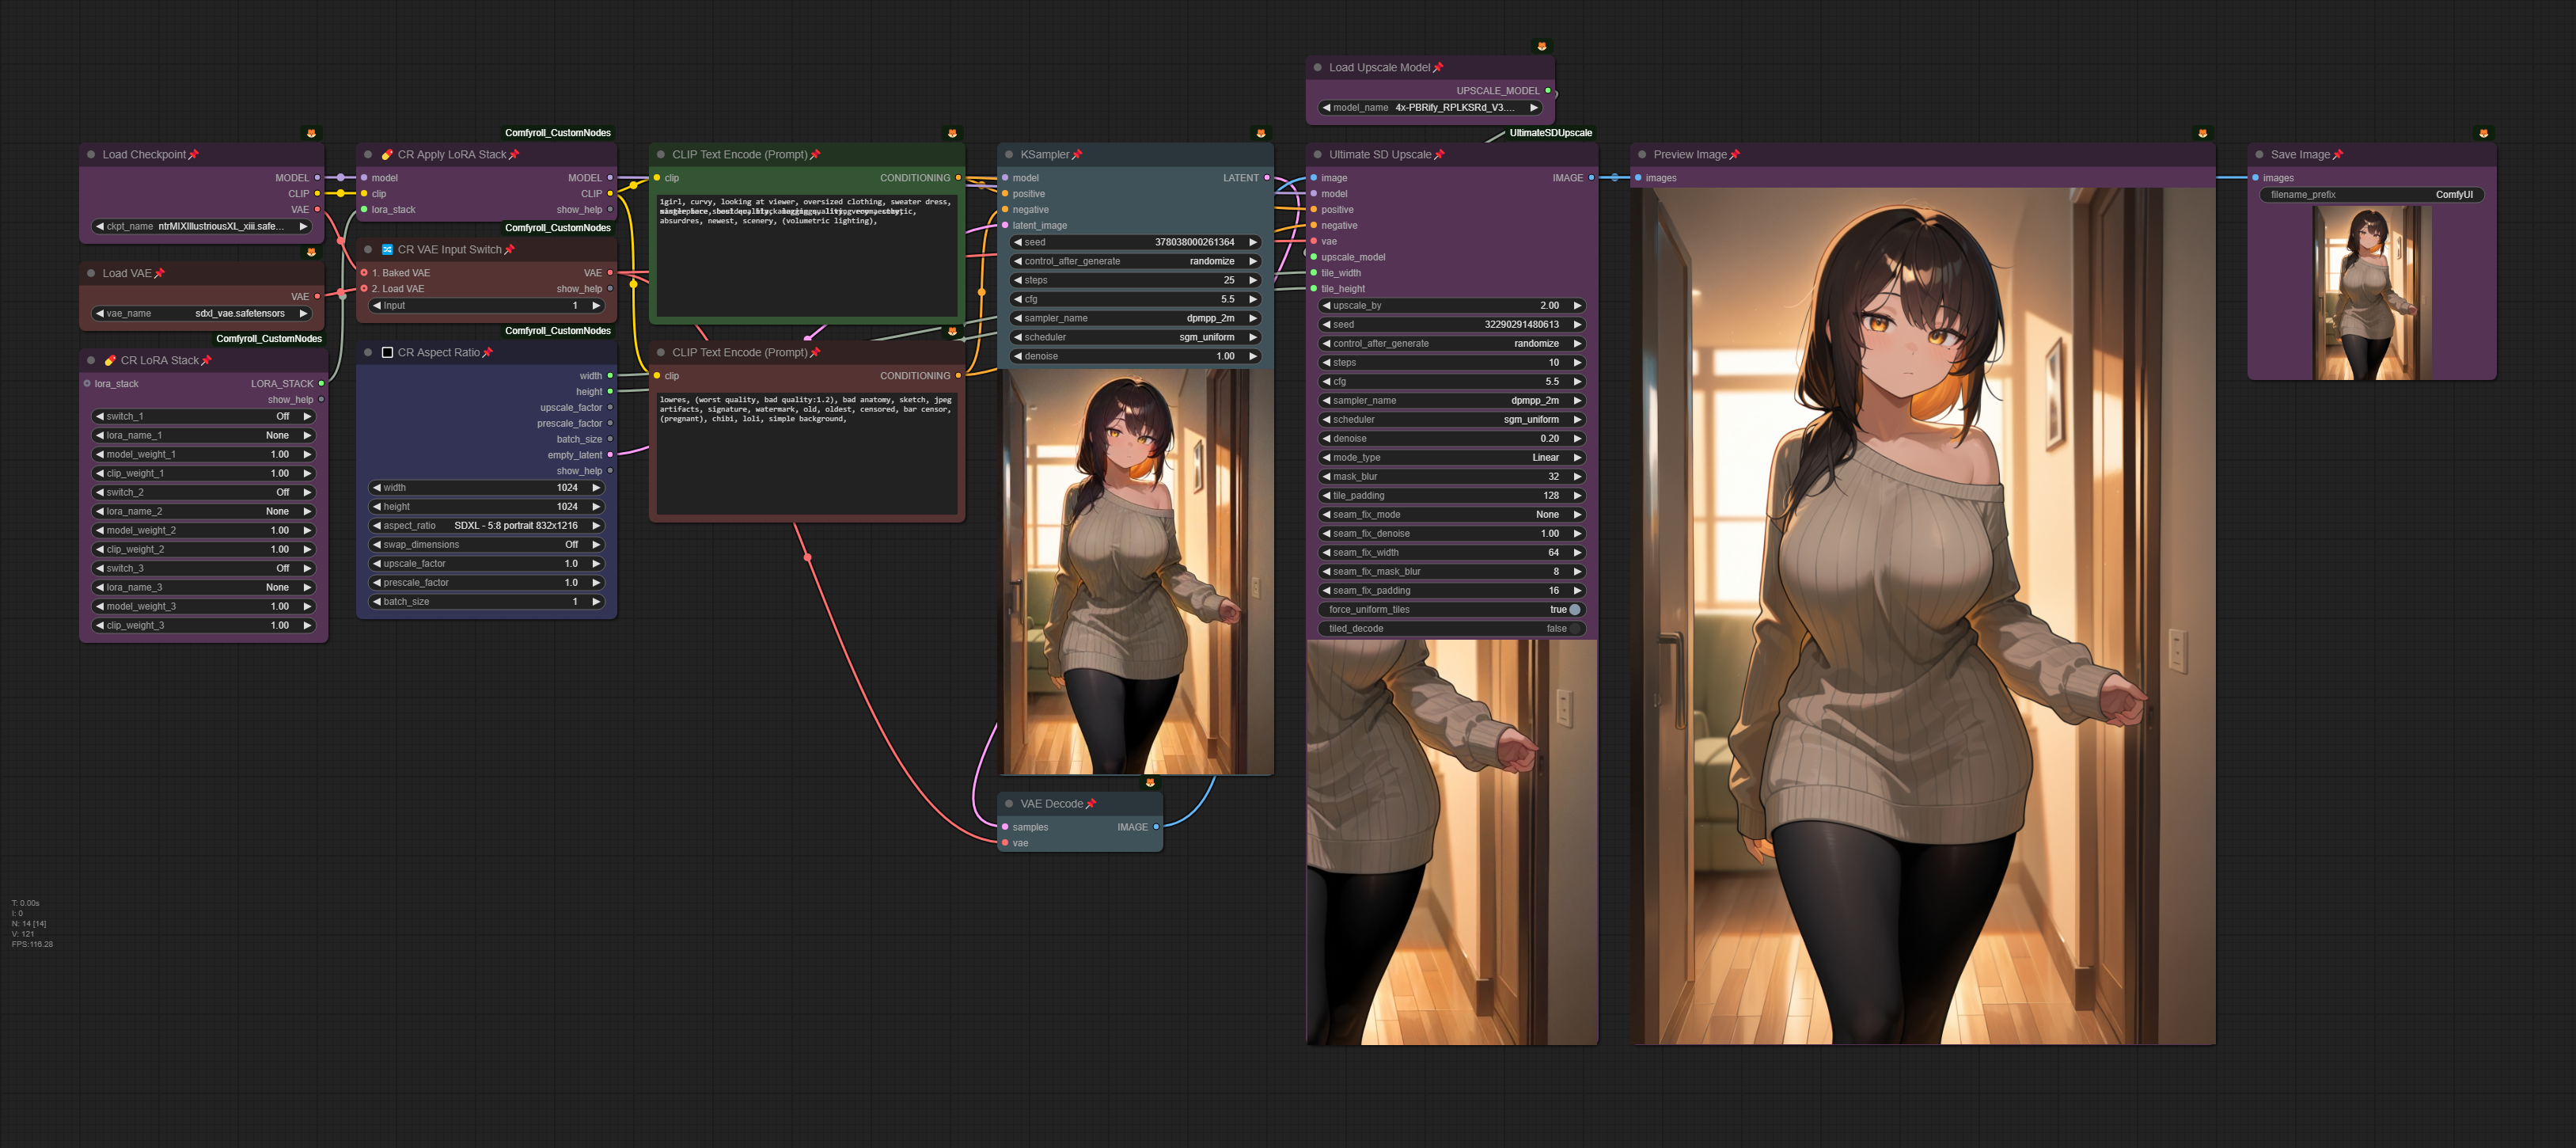This screenshot has width=2576, height=1148.
Task: Click the pill icon on CR LoRA Stack title
Action: [111, 361]
